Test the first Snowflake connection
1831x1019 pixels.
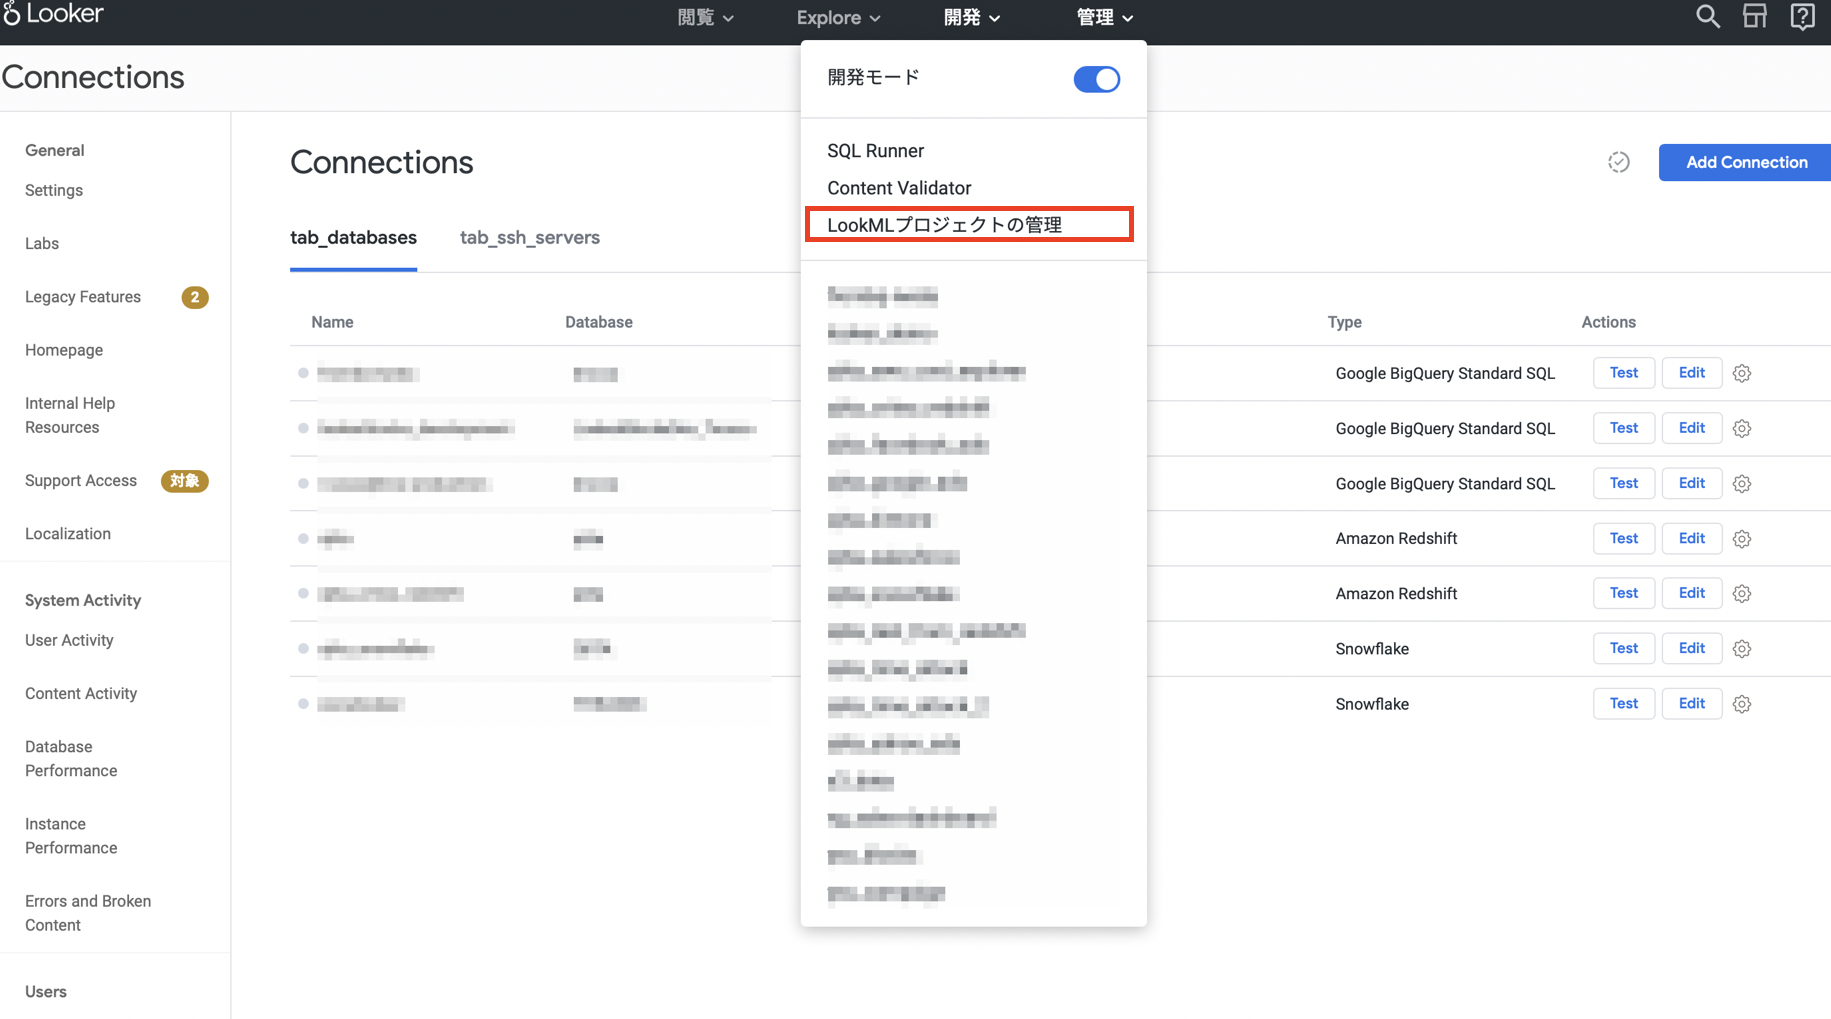click(1623, 648)
